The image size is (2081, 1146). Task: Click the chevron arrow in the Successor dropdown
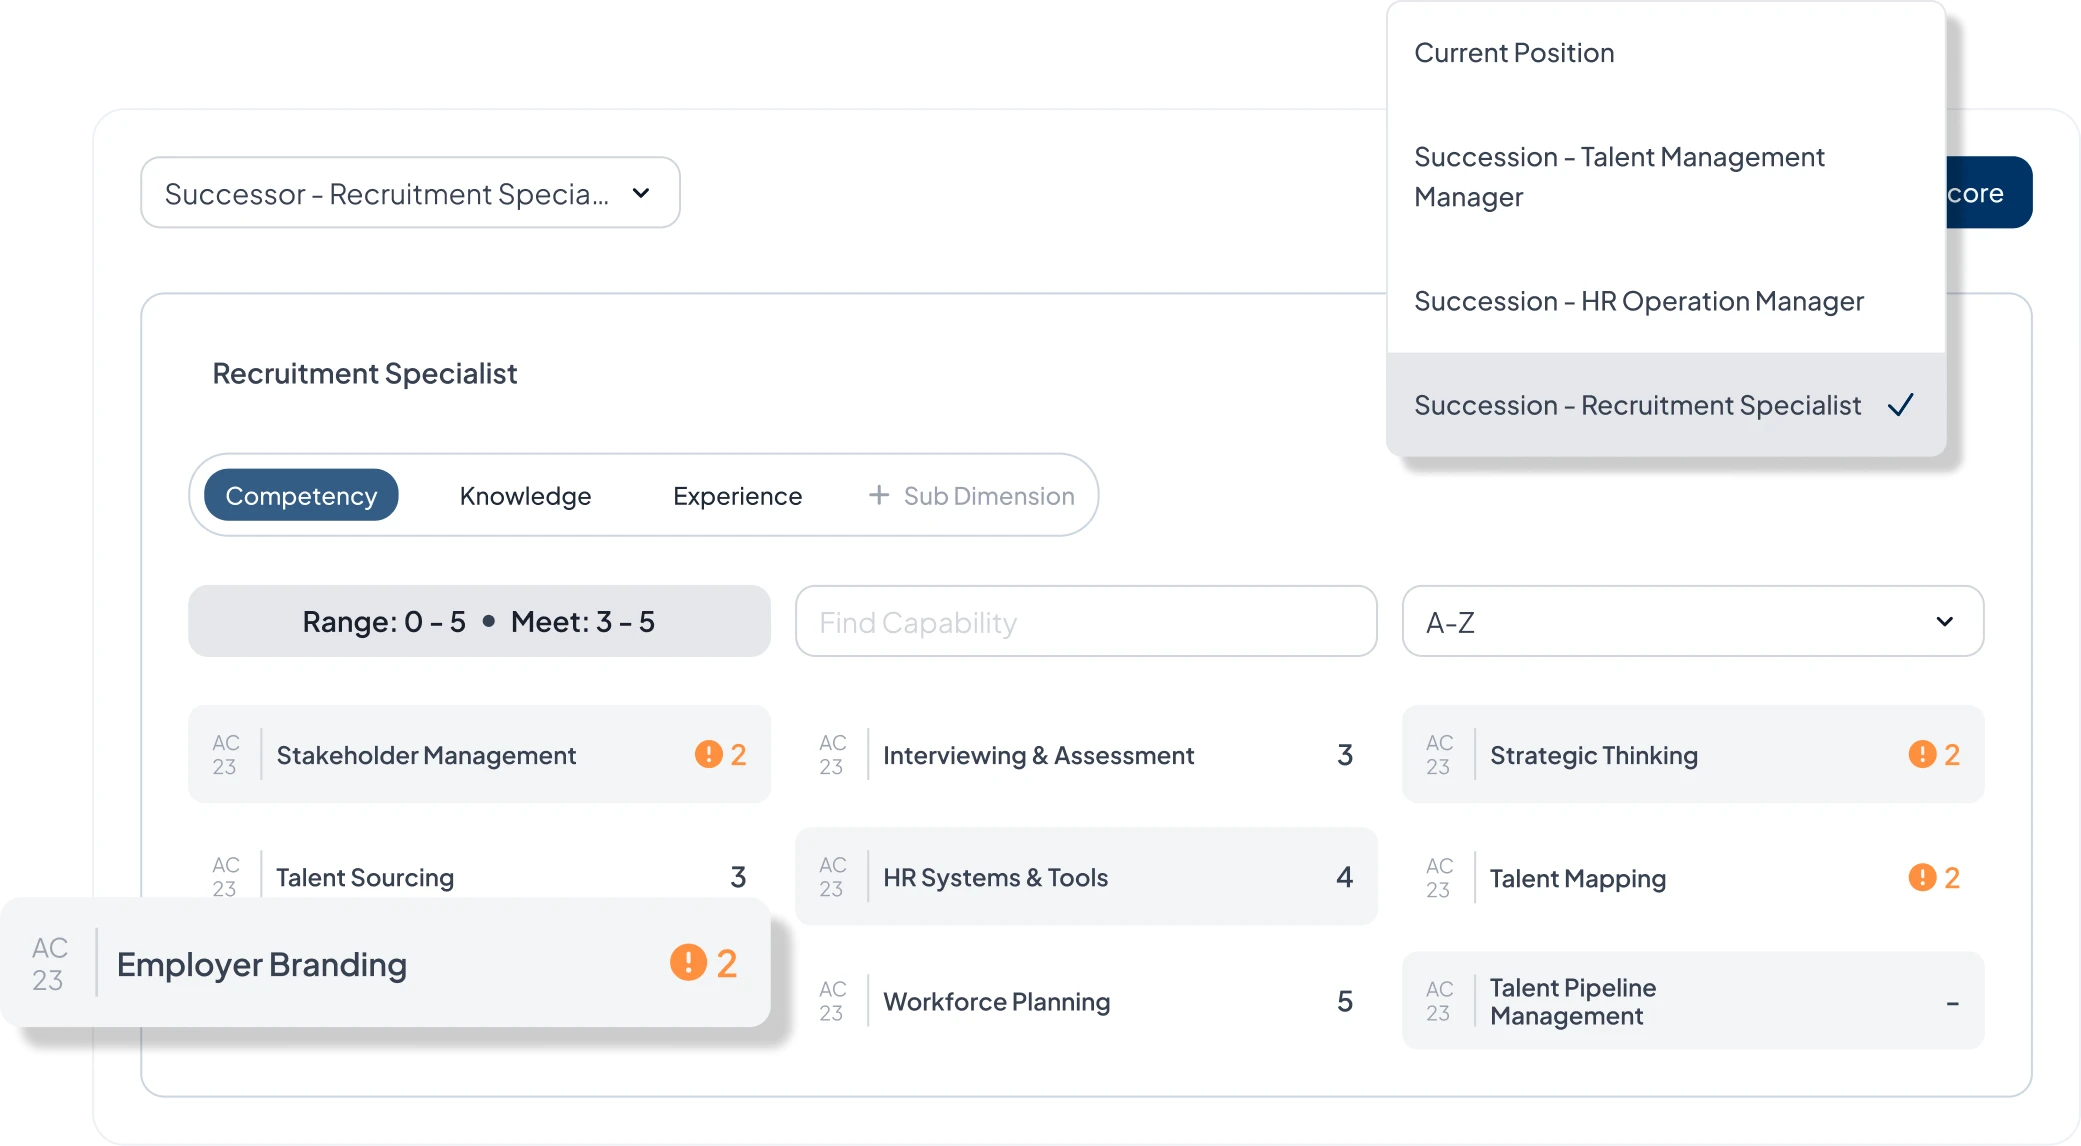point(641,193)
